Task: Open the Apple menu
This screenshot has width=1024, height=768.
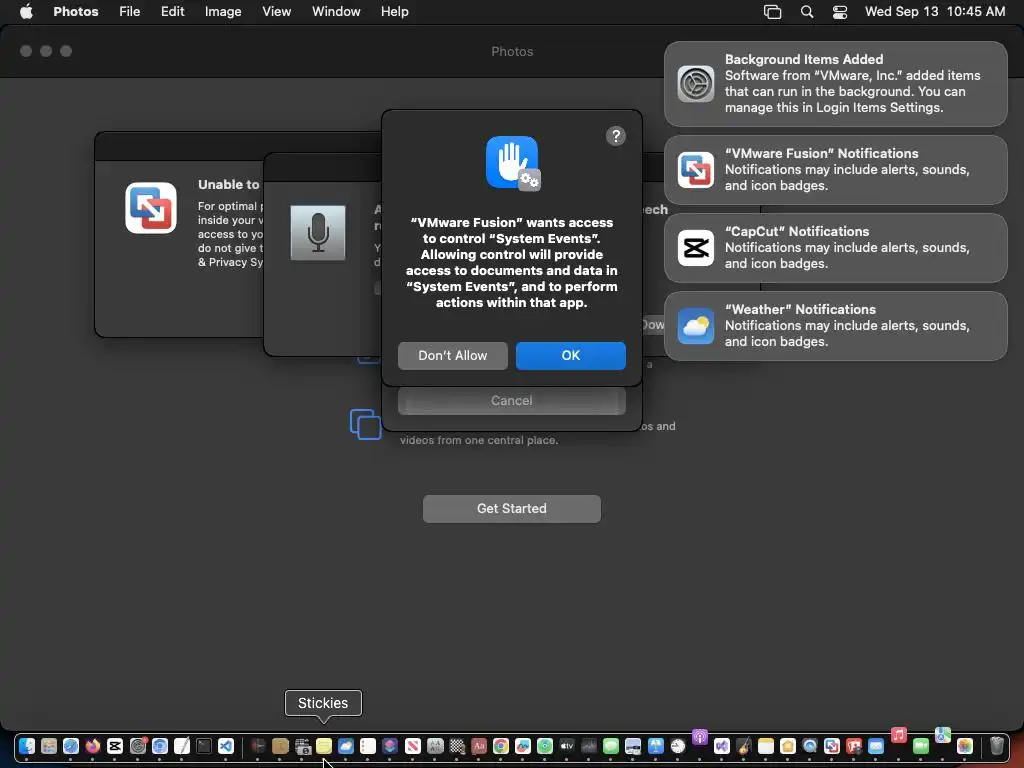Action: [x=26, y=12]
